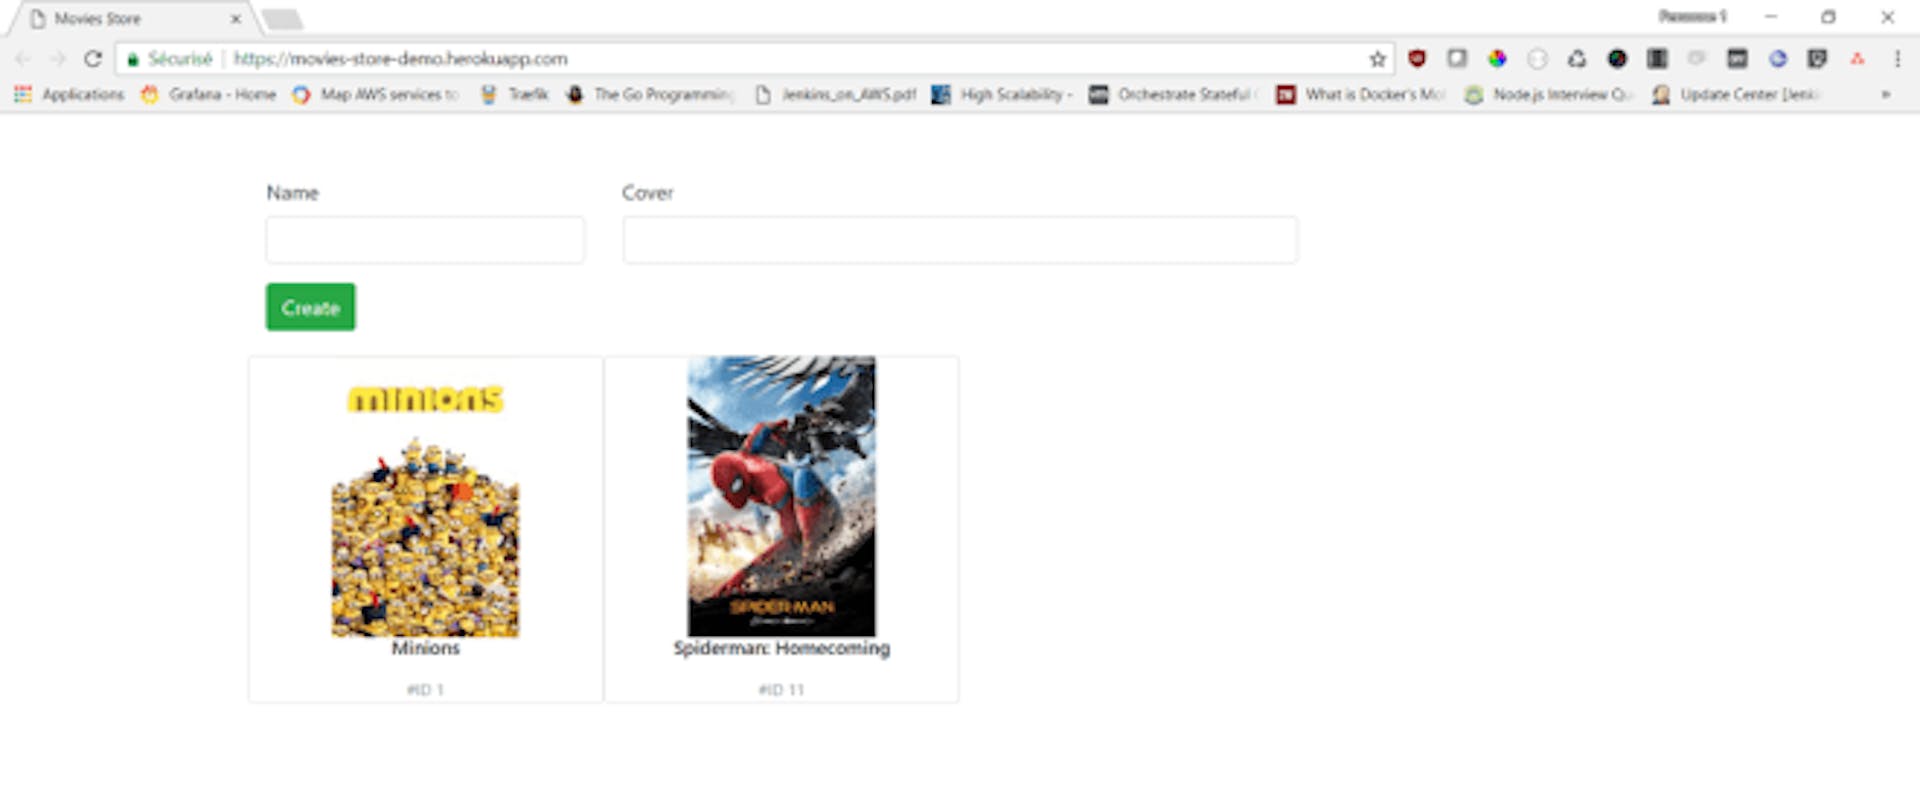This screenshot has width=1920, height=806.
Task: Open the High Scalability bookmark
Action: pos(1002,94)
